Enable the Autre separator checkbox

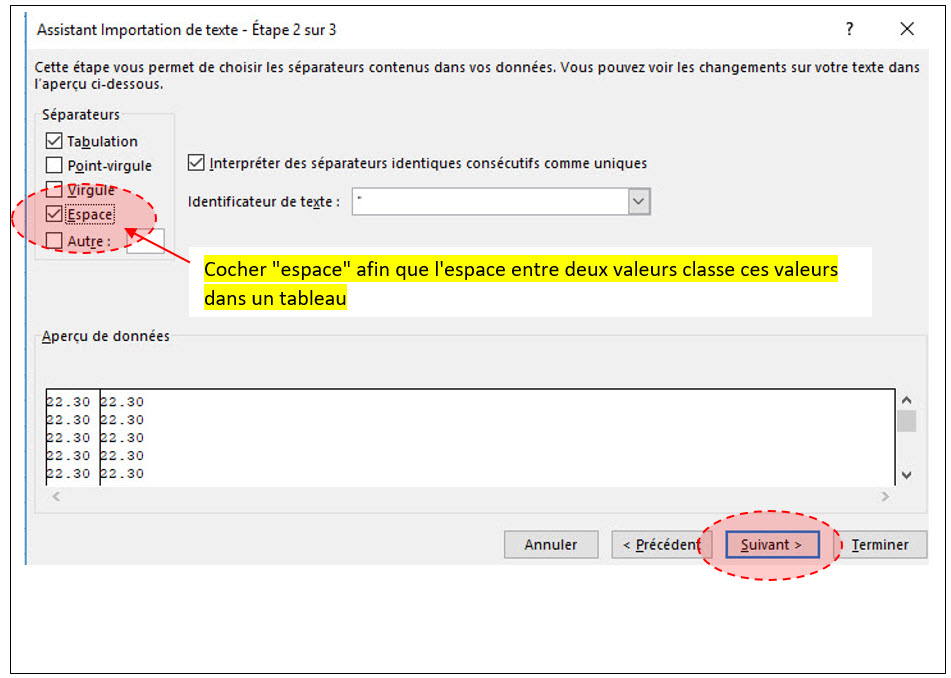click(x=54, y=241)
